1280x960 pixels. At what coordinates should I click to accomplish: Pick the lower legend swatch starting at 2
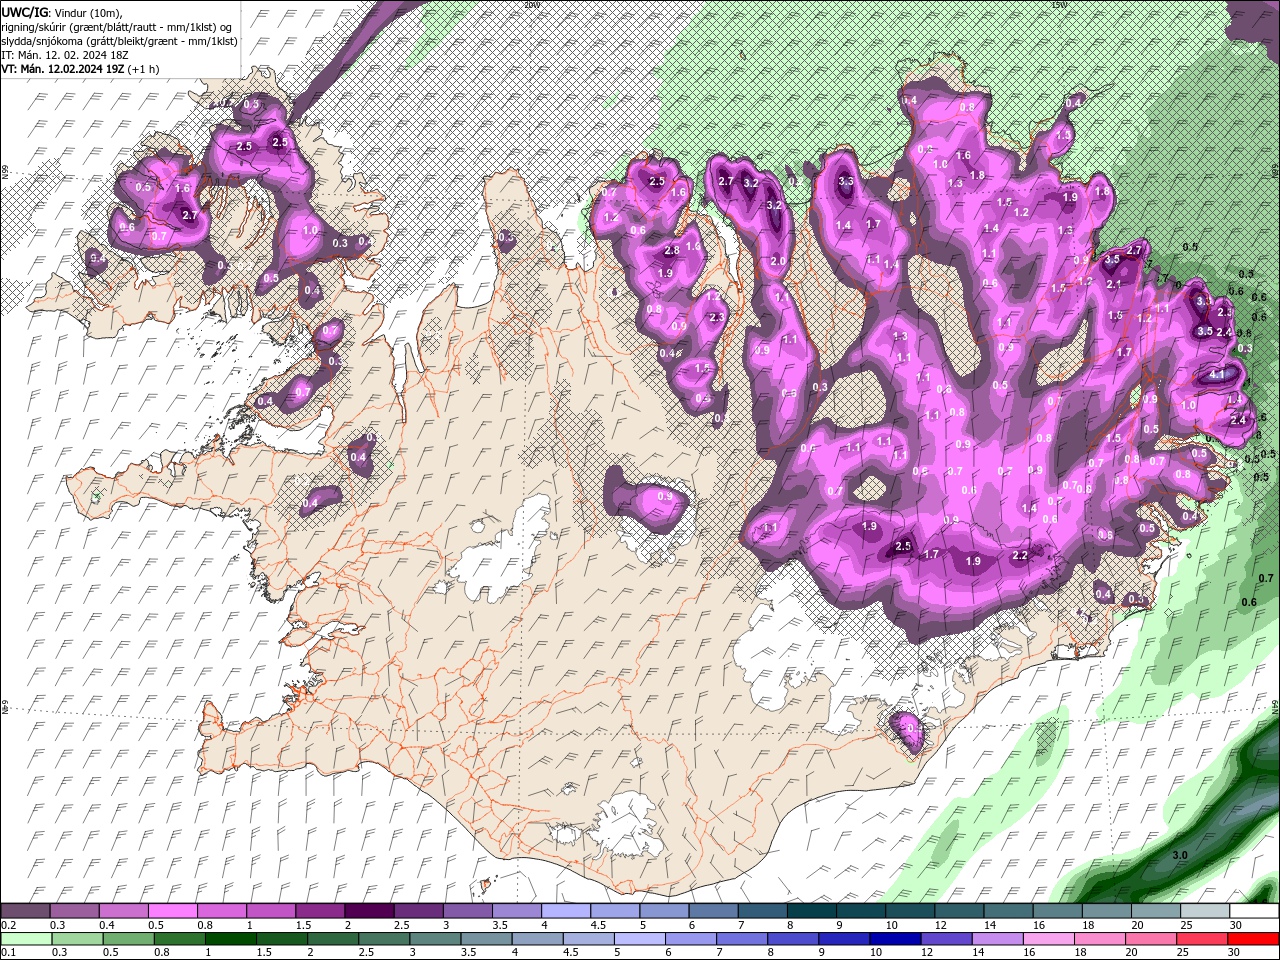332,939
